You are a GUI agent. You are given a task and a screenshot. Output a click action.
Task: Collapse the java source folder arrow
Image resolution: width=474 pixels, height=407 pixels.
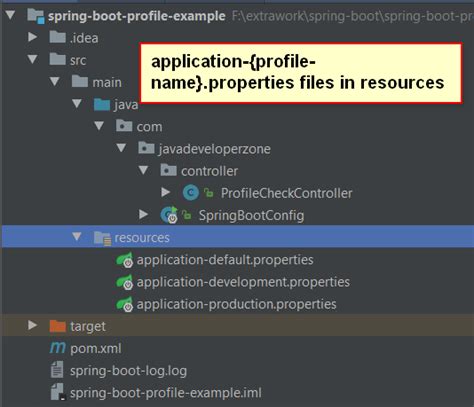pyautogui.click(x=77, y=104)
